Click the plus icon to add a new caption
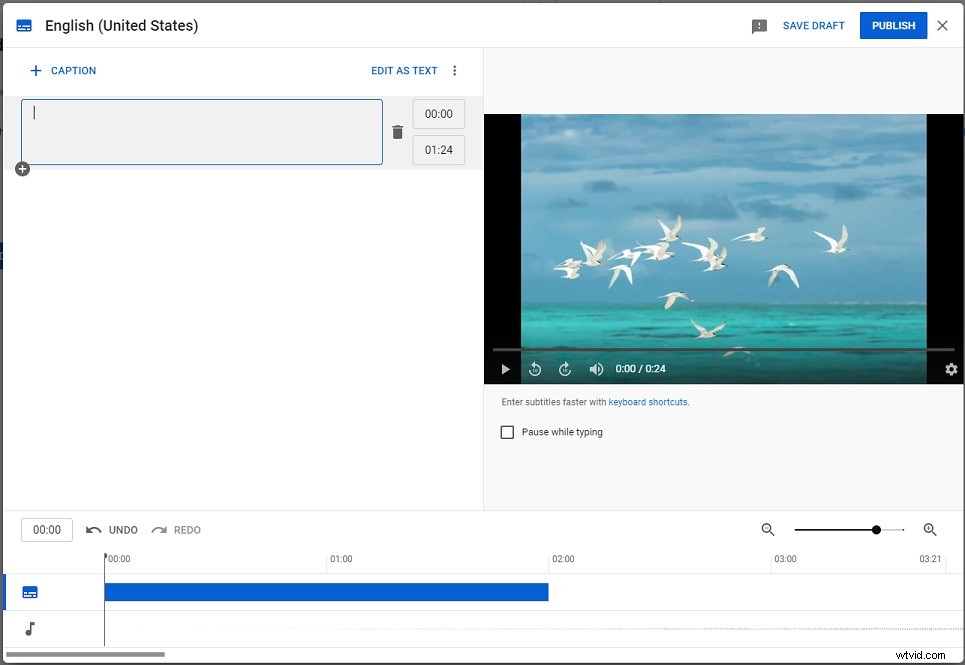The height and width of the screenshot is (665, 965). (x=22, y=169)
